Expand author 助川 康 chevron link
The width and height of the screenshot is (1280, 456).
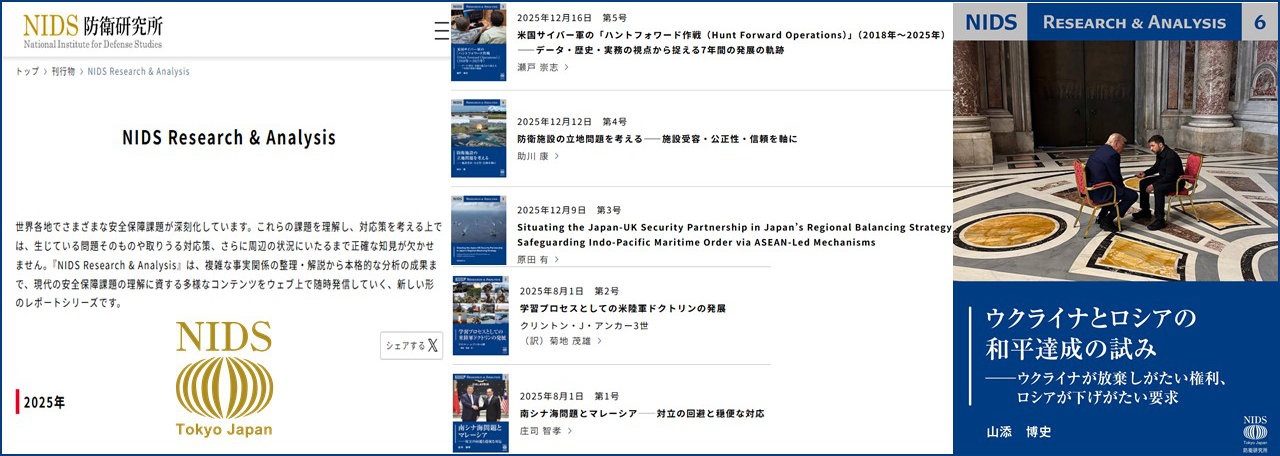[x=538, y=156]
